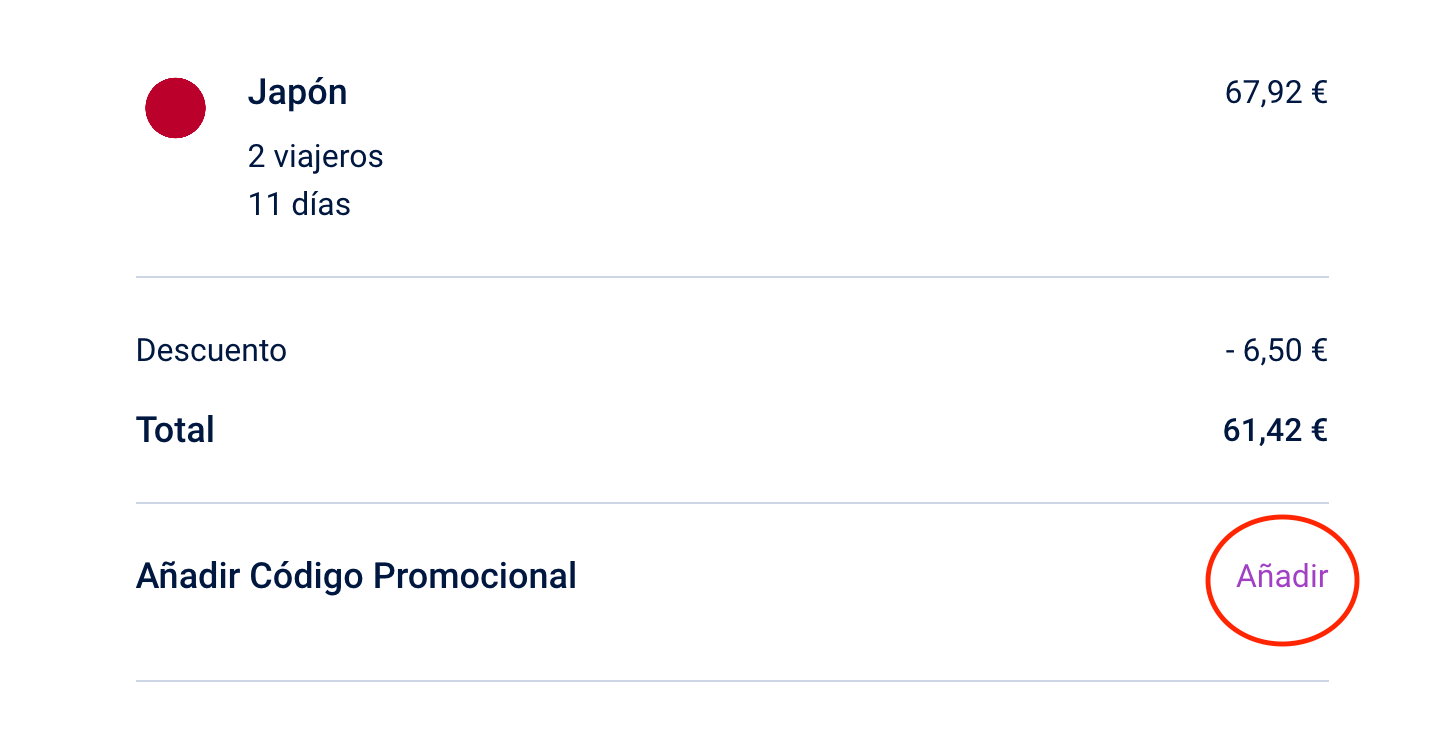Click the red Japan flag icon
Viewport: 1446px width, 734px height.
point(175,108)
